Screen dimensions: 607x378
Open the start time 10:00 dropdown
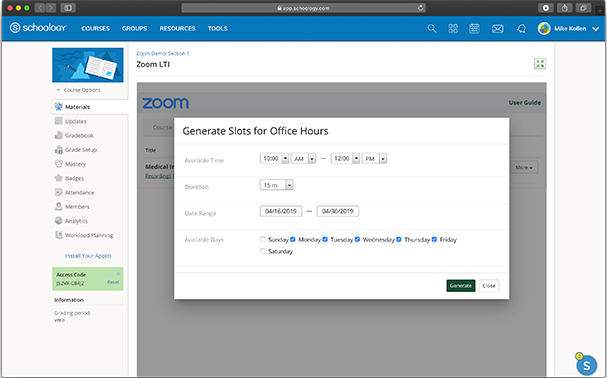(x=274, y=158)
